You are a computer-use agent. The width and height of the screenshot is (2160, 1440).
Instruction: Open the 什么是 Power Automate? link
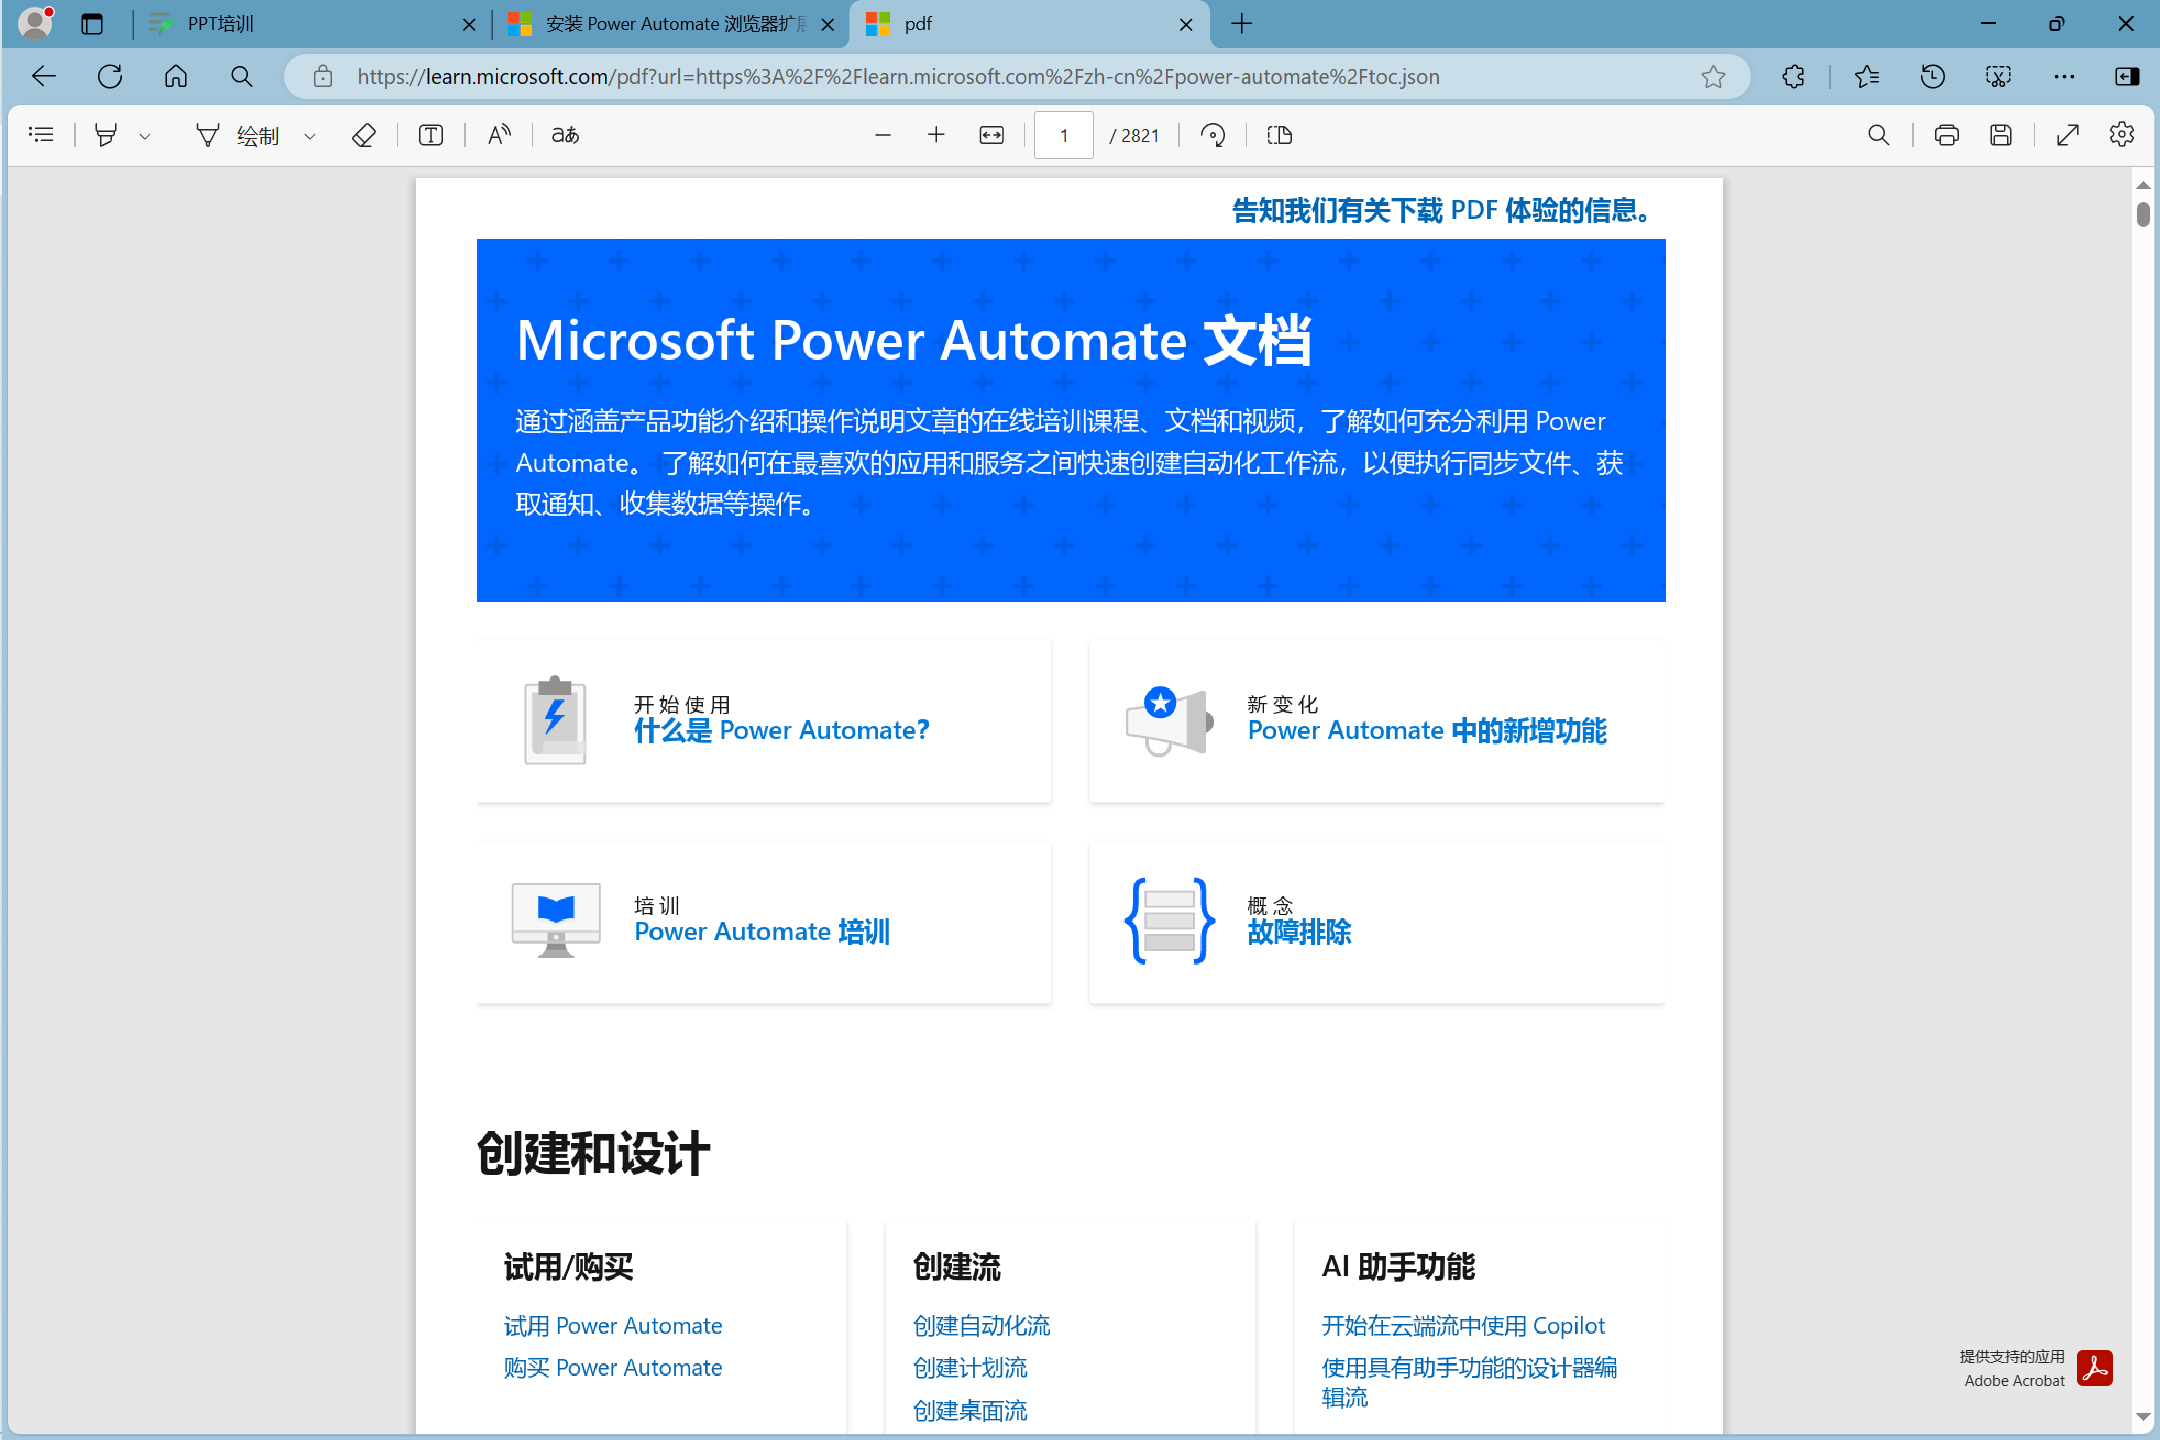[x=782, y=731]
